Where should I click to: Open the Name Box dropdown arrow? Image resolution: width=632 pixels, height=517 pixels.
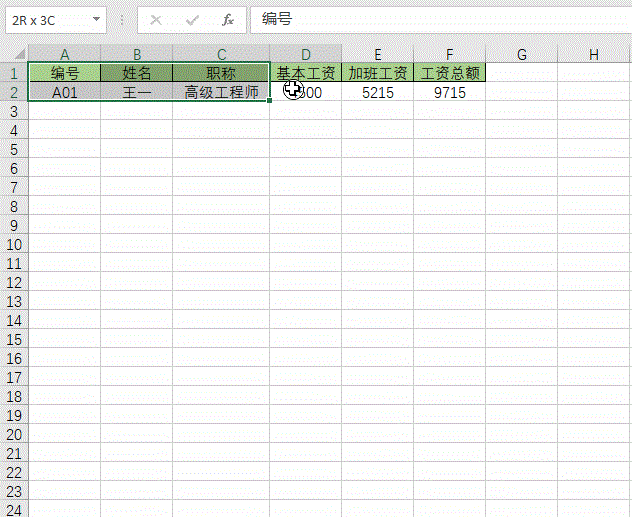point(96,20)
